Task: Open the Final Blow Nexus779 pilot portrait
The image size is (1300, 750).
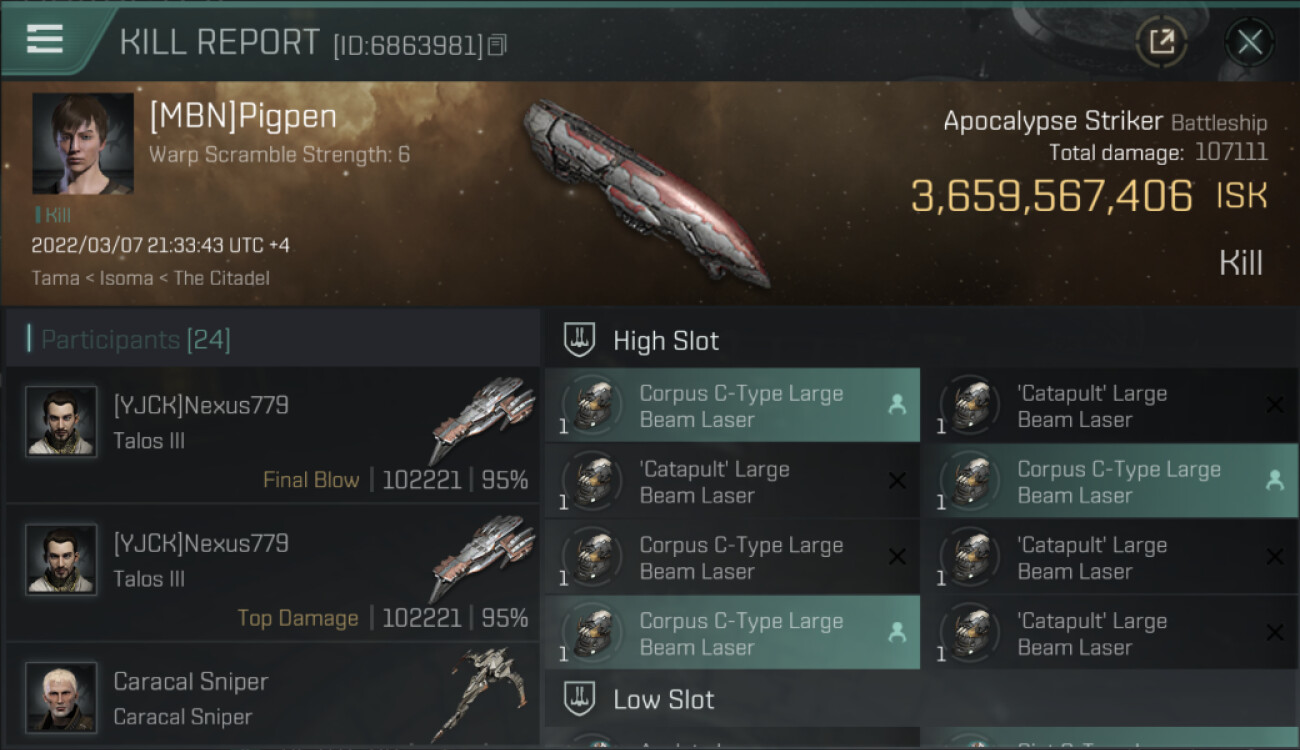Action: click(61, 421)
